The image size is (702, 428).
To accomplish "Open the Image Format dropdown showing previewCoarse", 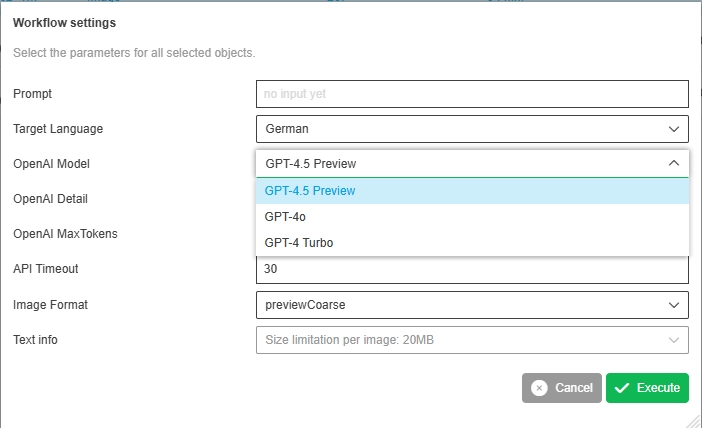I will tap(460, 305).
